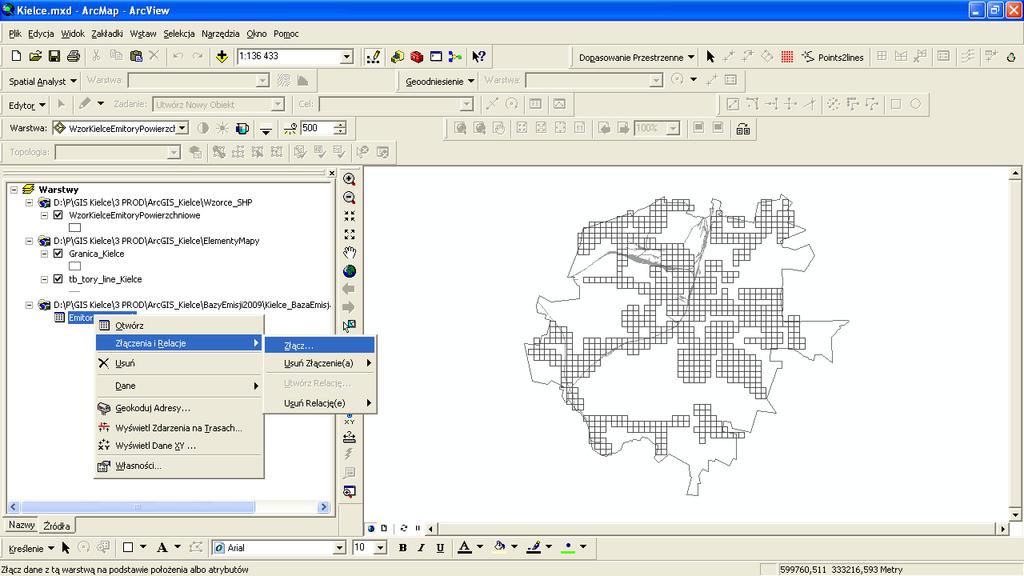Open a map with the folder icon
Screen dimensions: 1024x576
coord(35,57)
